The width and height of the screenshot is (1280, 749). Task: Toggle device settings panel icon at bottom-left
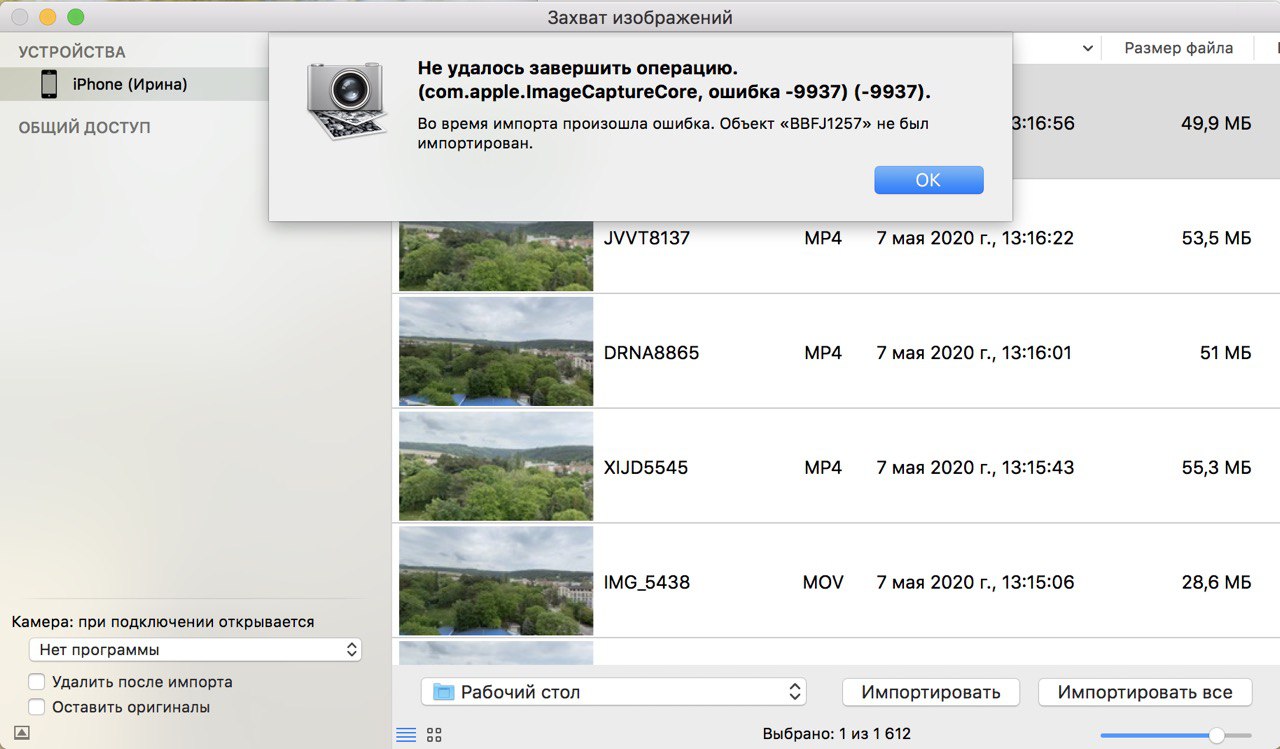[x=21, y=733]
